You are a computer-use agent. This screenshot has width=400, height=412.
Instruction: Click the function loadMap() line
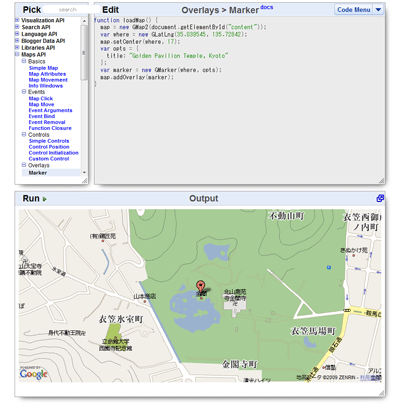126,20
